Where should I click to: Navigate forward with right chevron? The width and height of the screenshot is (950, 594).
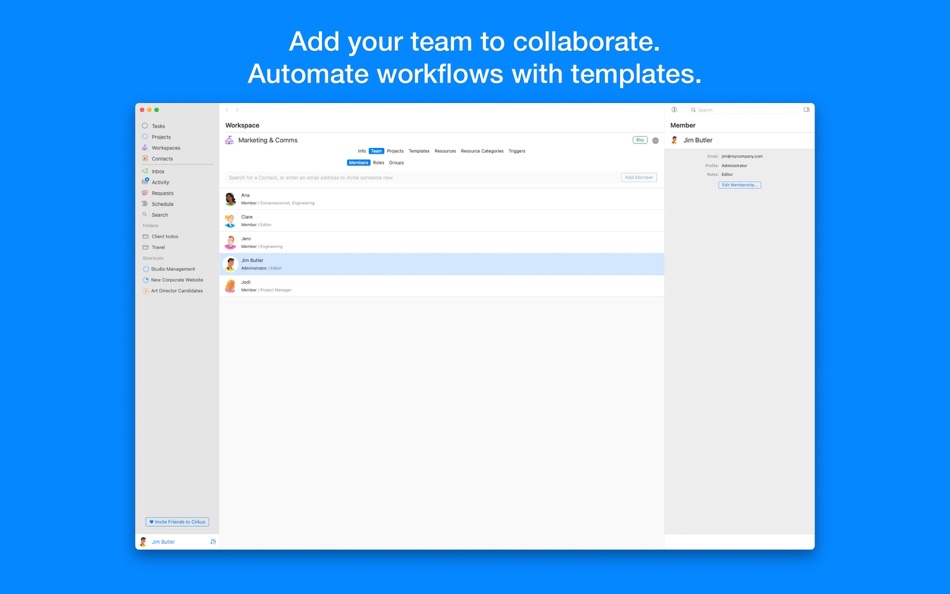coord(237,110)
